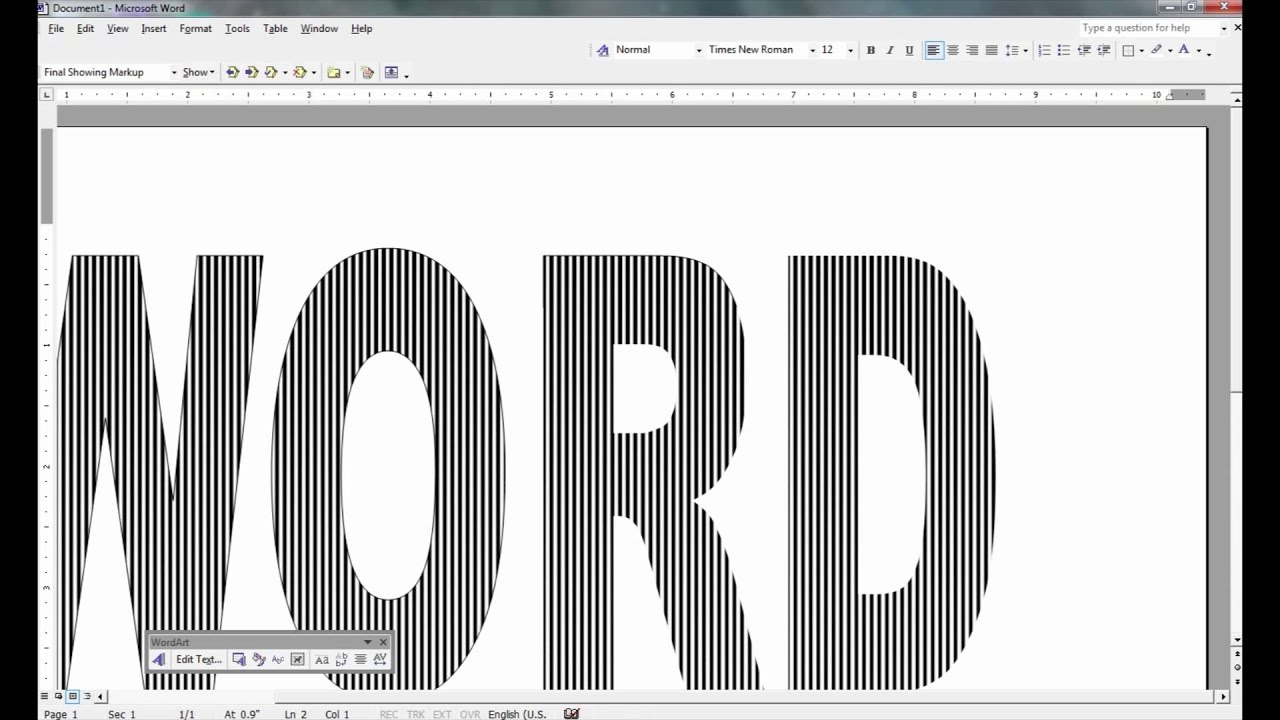This screenshot has width=1280, height=720.
Task: Toggle Underline formatting
Action: [x=909, y=50]
